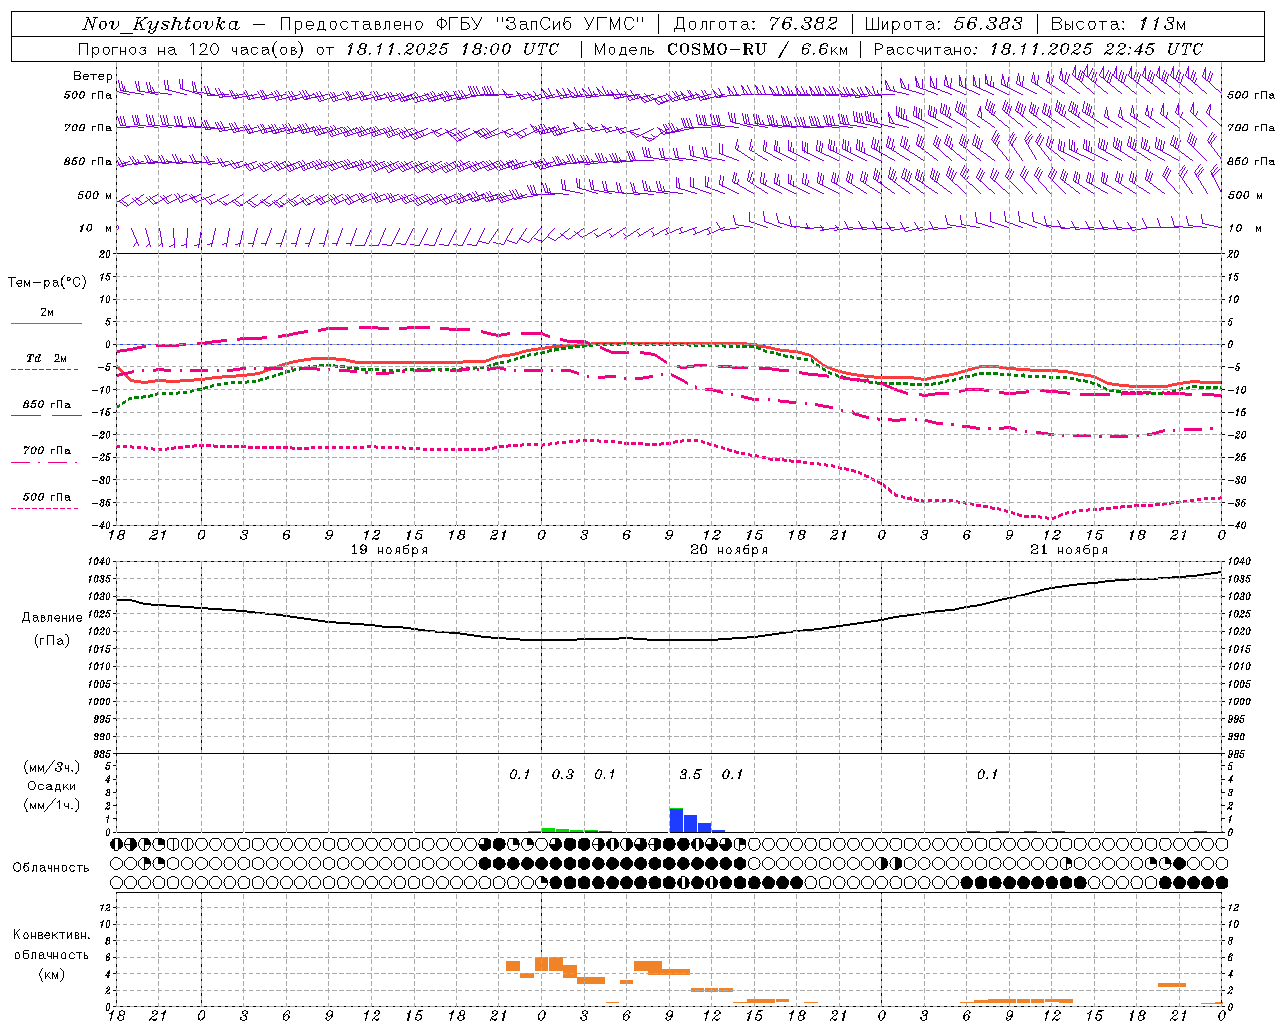Screen dimensions: 1280x1024
Task: Click the Конвективн. convective cloud label
Action: (x=51, y=935)
